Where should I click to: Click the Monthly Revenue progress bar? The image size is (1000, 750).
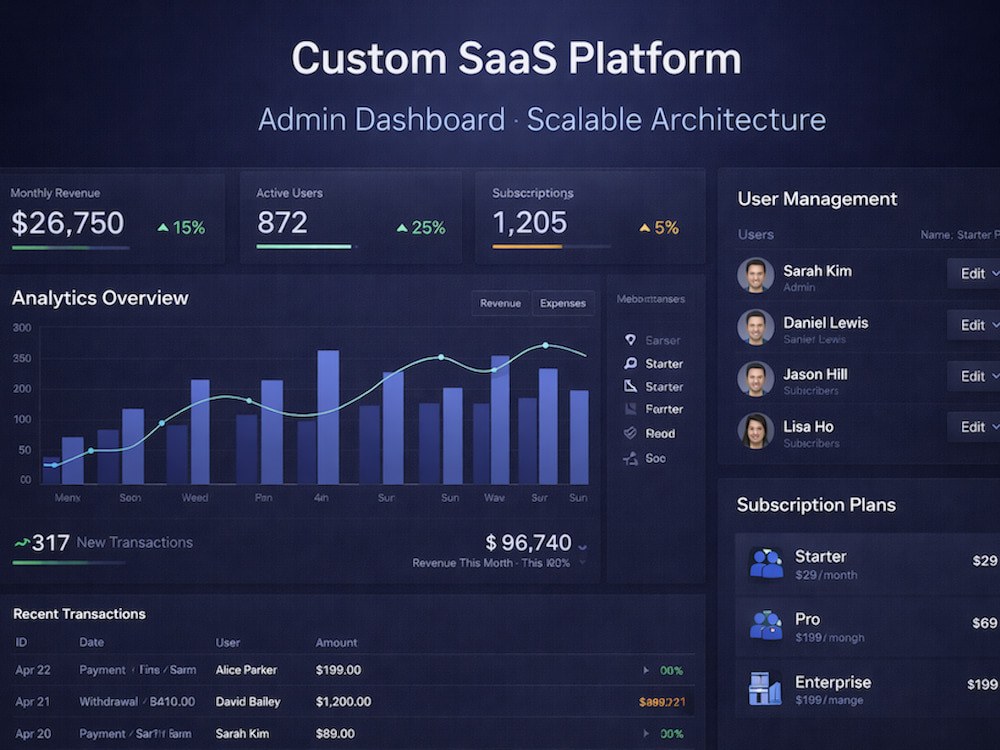click(70, 247)
